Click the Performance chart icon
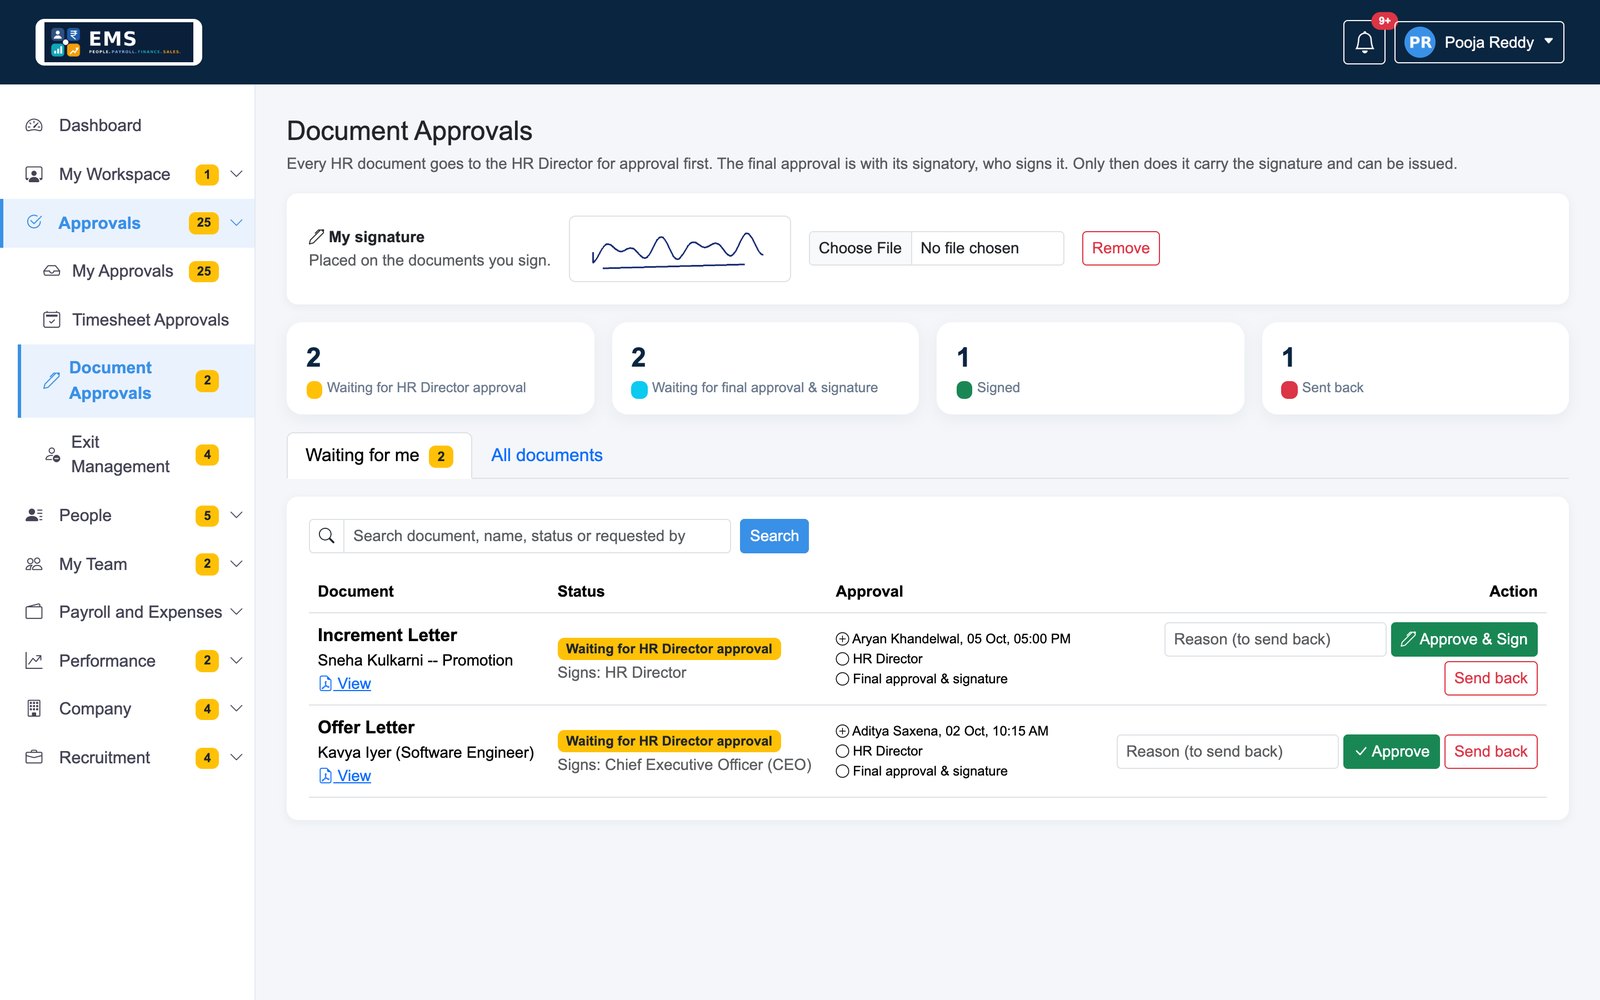This screenshot has height=1000, width=1600. tap(34, 661)
